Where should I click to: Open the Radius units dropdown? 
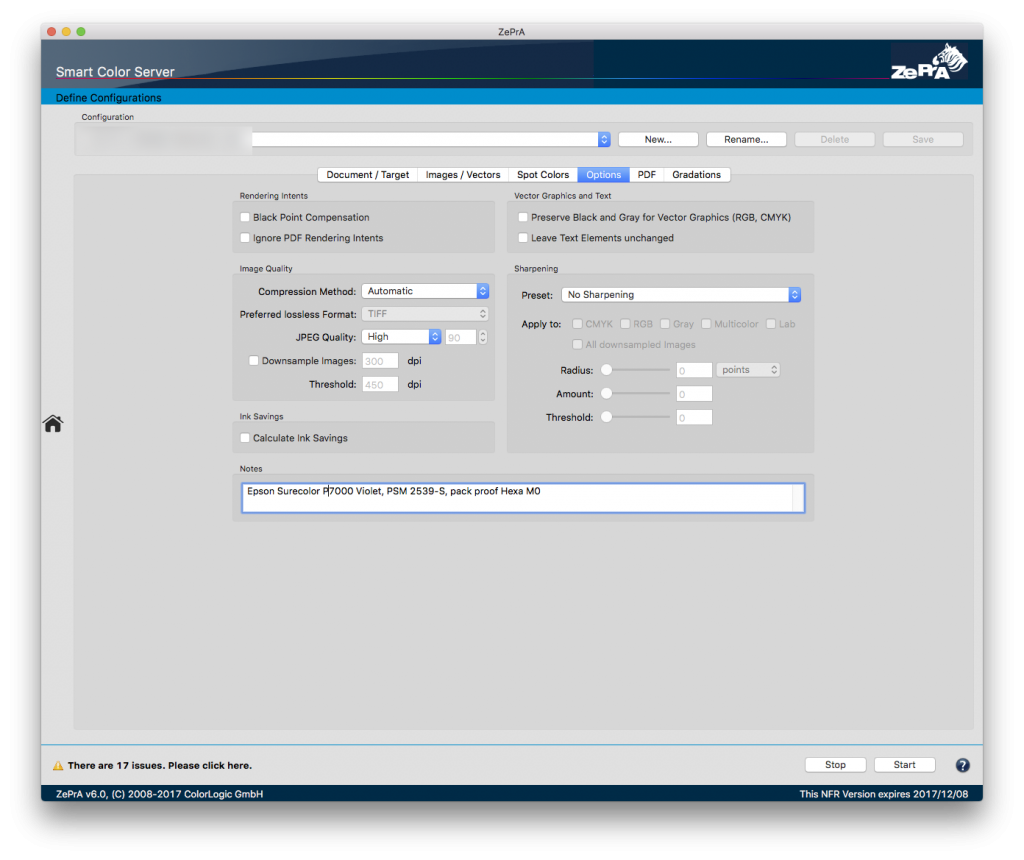[x=748, y=370]
